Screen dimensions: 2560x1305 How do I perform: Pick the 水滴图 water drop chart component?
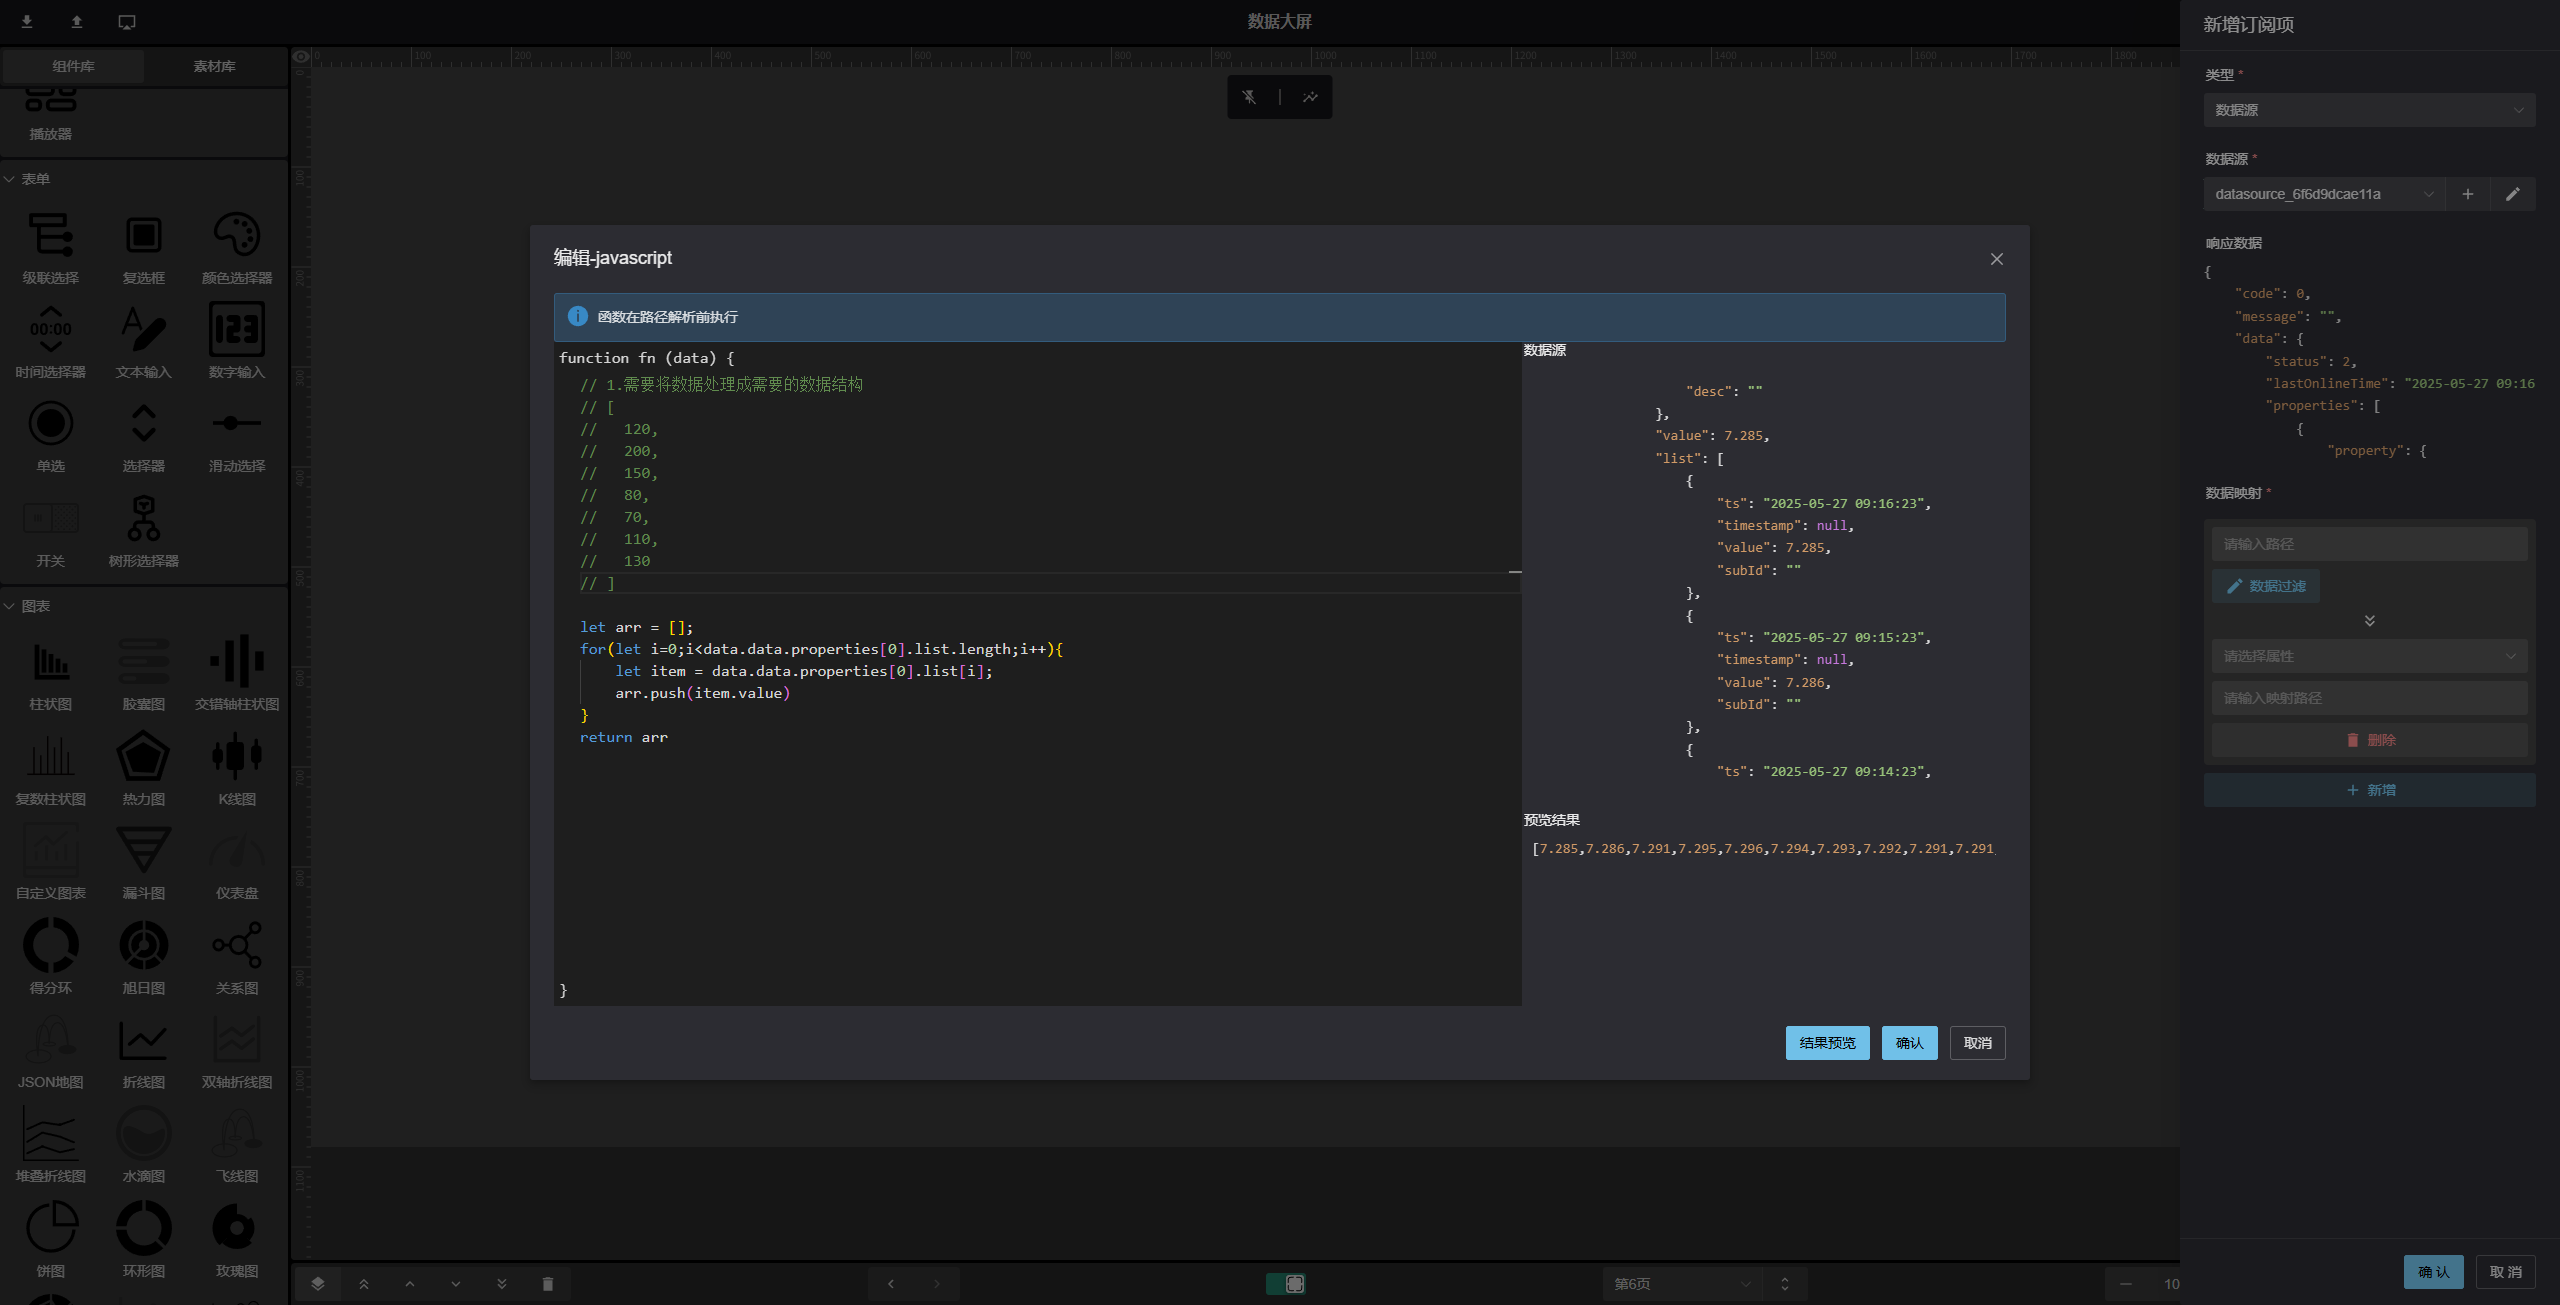[x=144, y=1134]
